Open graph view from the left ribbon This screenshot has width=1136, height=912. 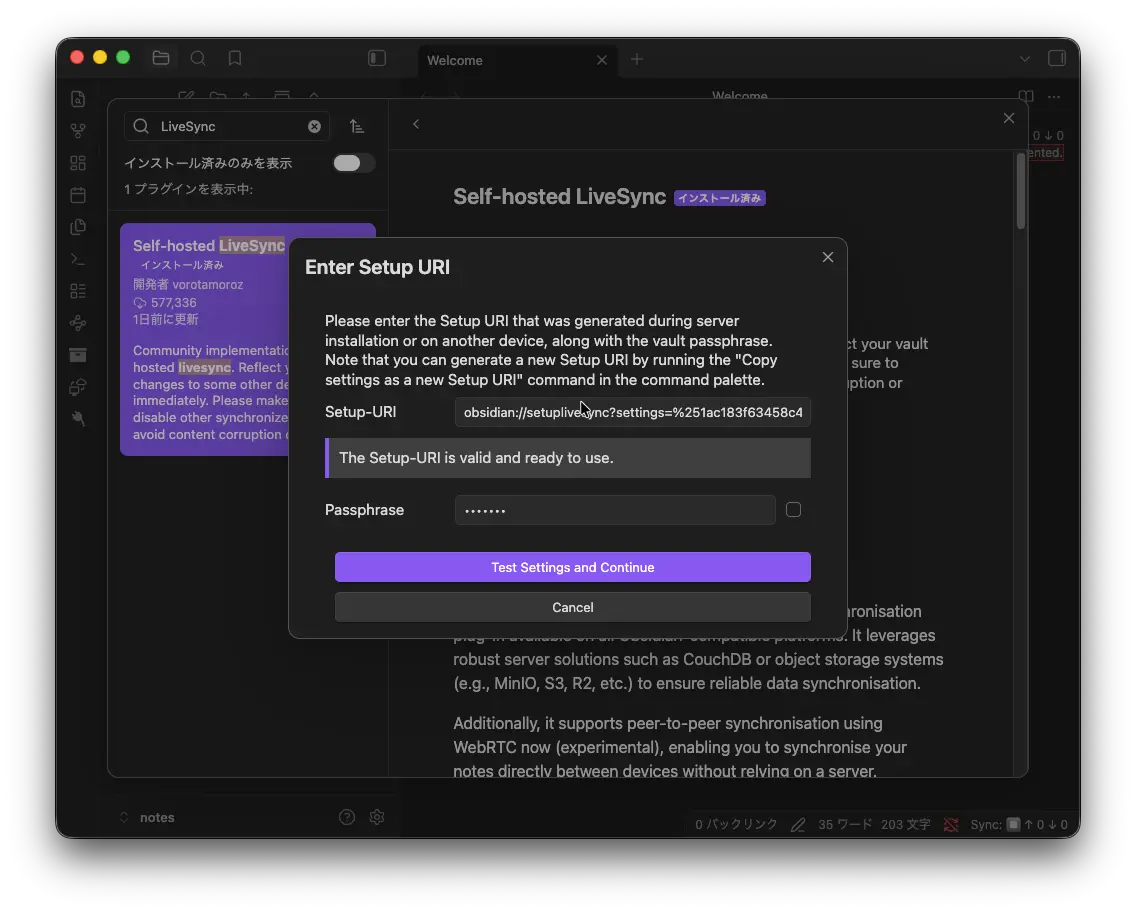78,130
